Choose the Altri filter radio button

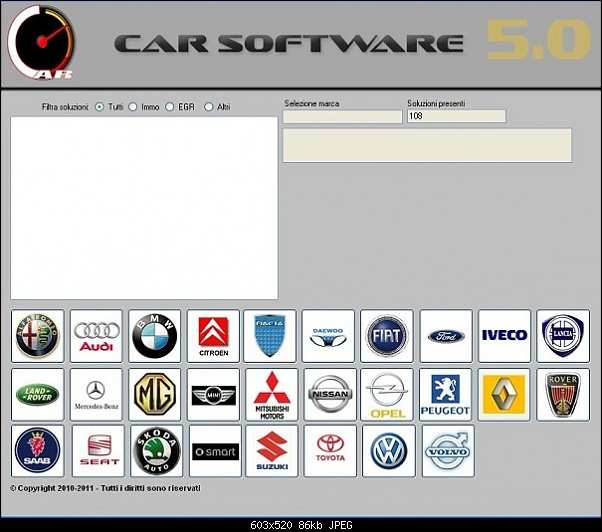tap(208, 107)
